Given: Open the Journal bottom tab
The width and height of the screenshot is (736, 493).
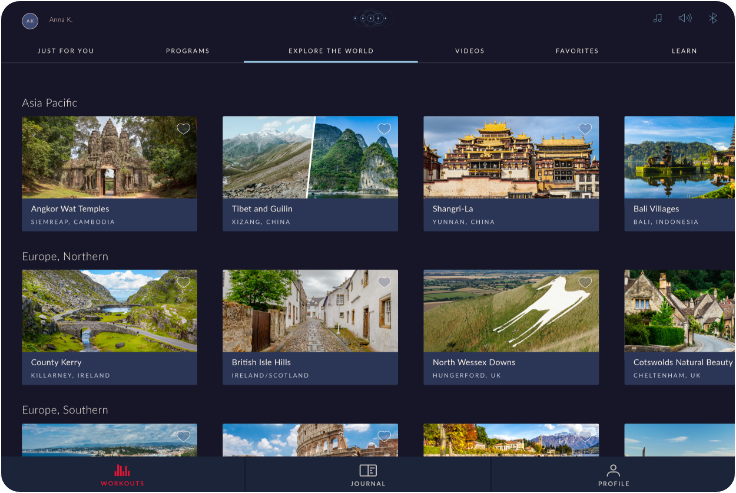Looking at the screenshot, I should (368, 475).
